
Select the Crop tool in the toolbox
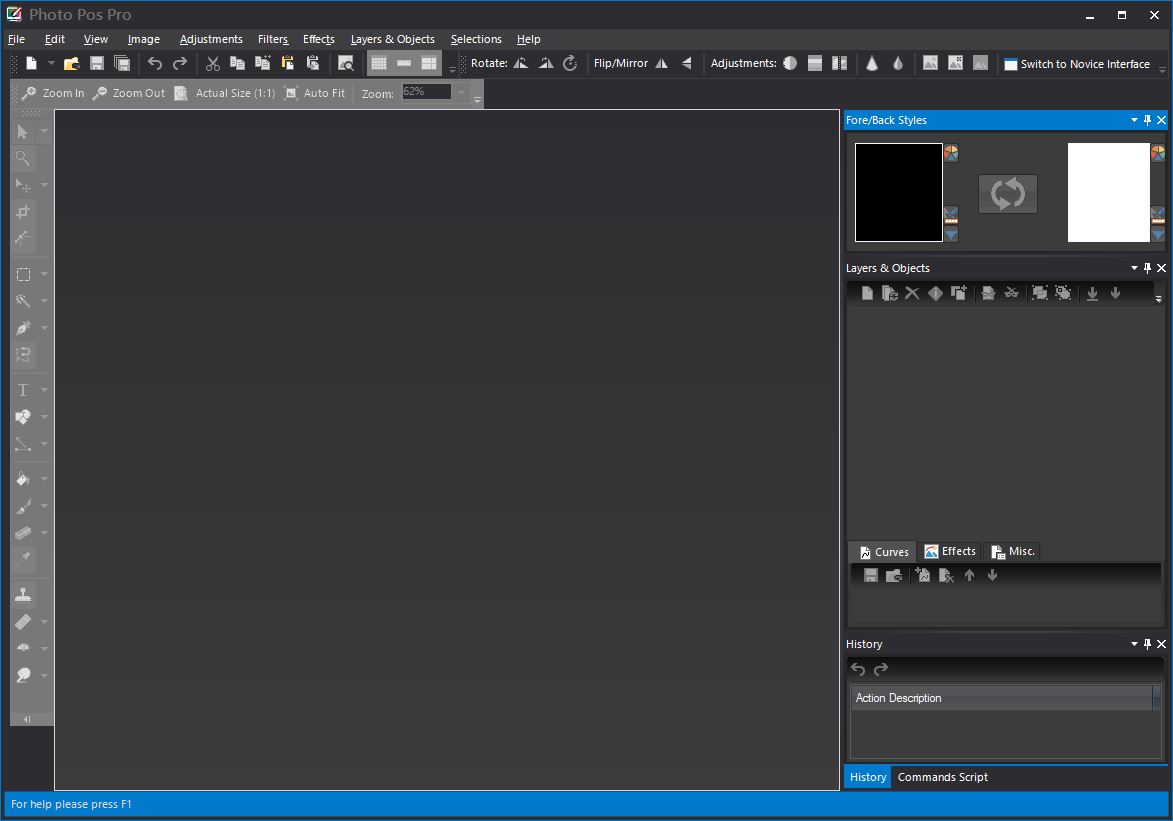(x=23, y=212)
